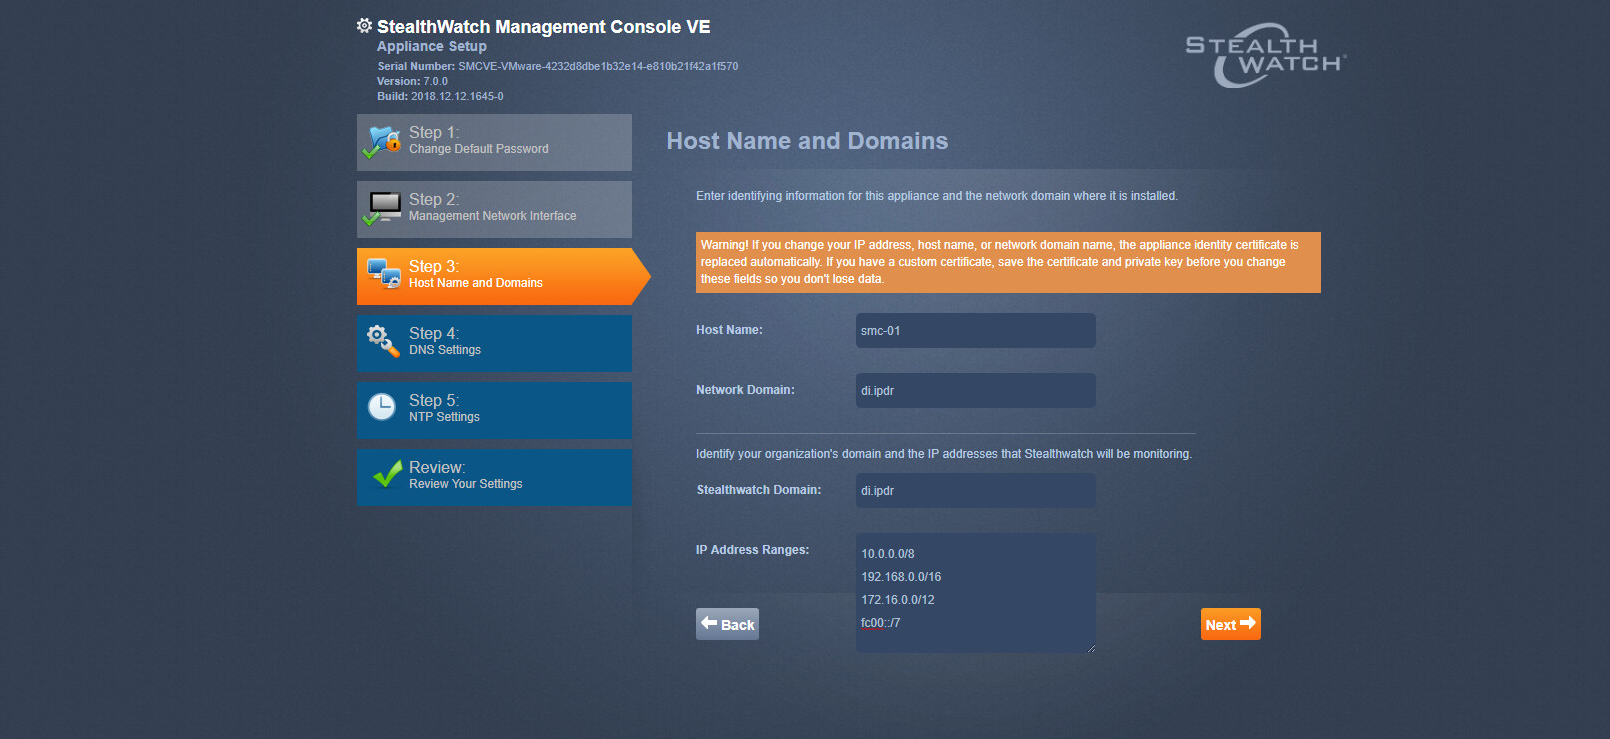Click the Step 1 folder lock icon
The height and width of the screenshot is (739, 1610).
click(382, 141)
